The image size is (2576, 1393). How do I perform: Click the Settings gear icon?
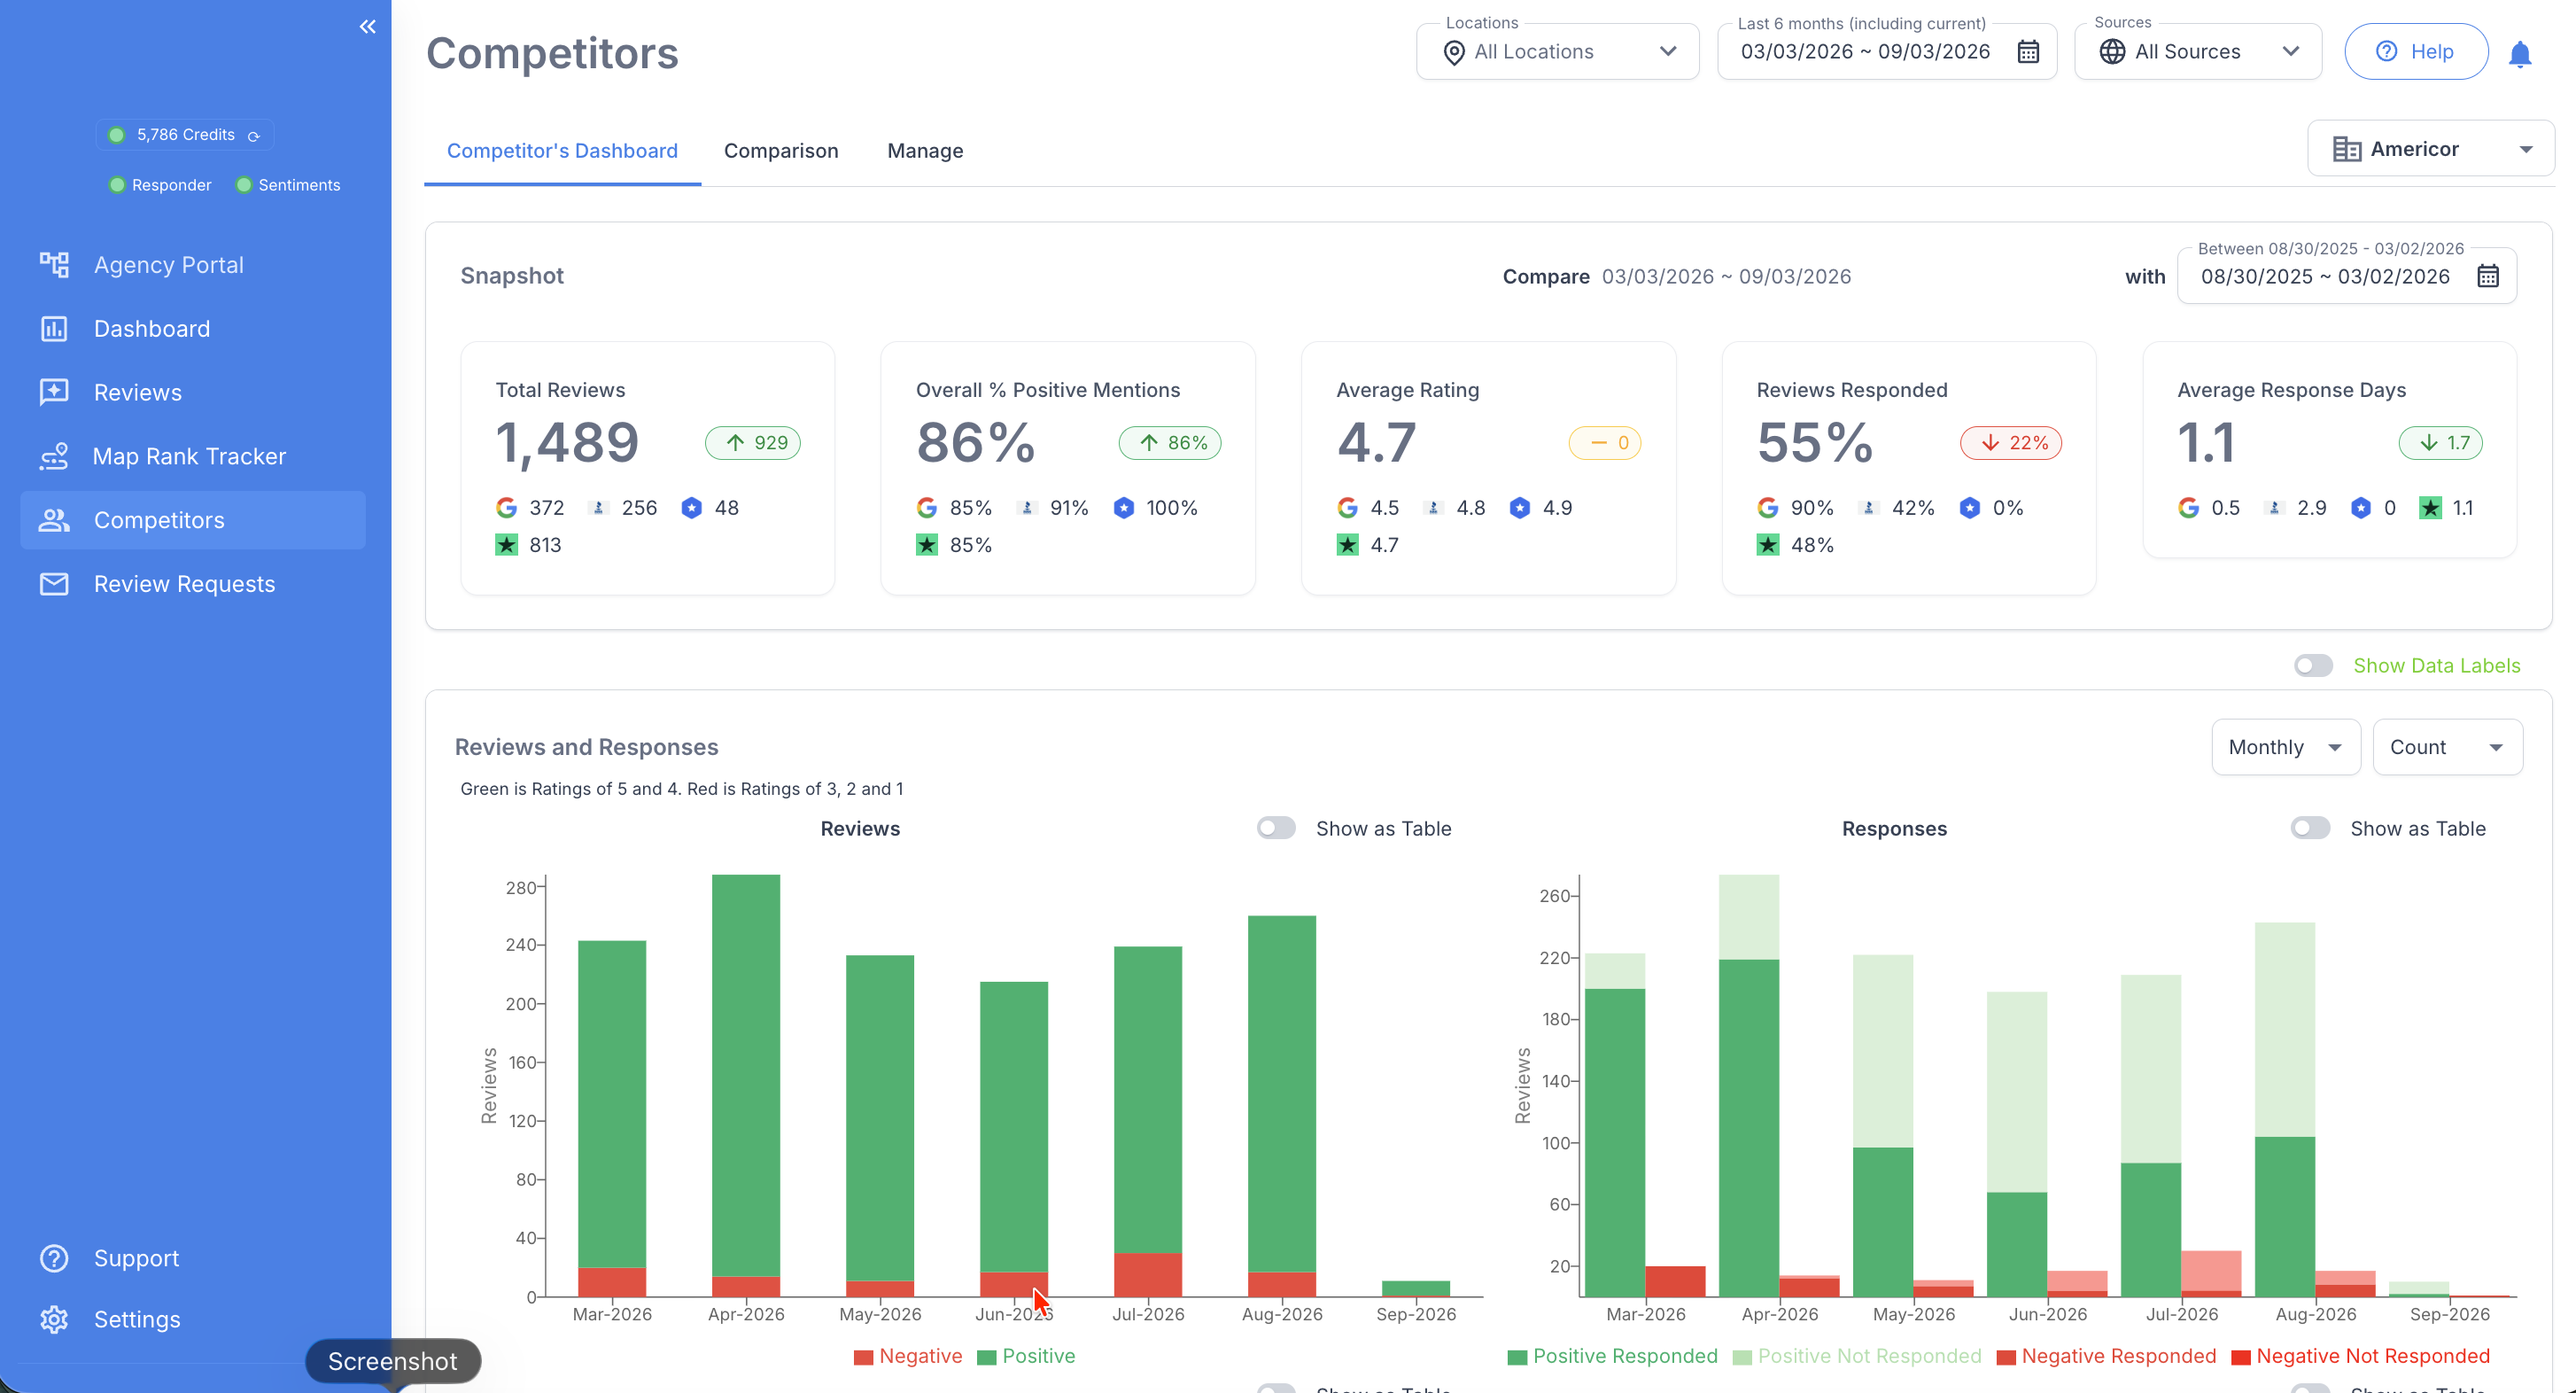pyautogui.click(x=54, y=1319)
